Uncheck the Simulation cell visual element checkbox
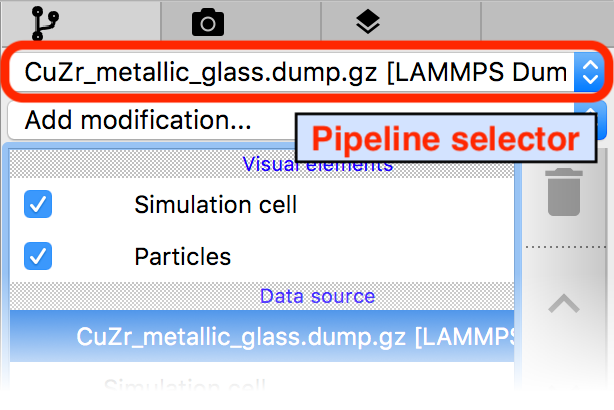 point(38,206)
